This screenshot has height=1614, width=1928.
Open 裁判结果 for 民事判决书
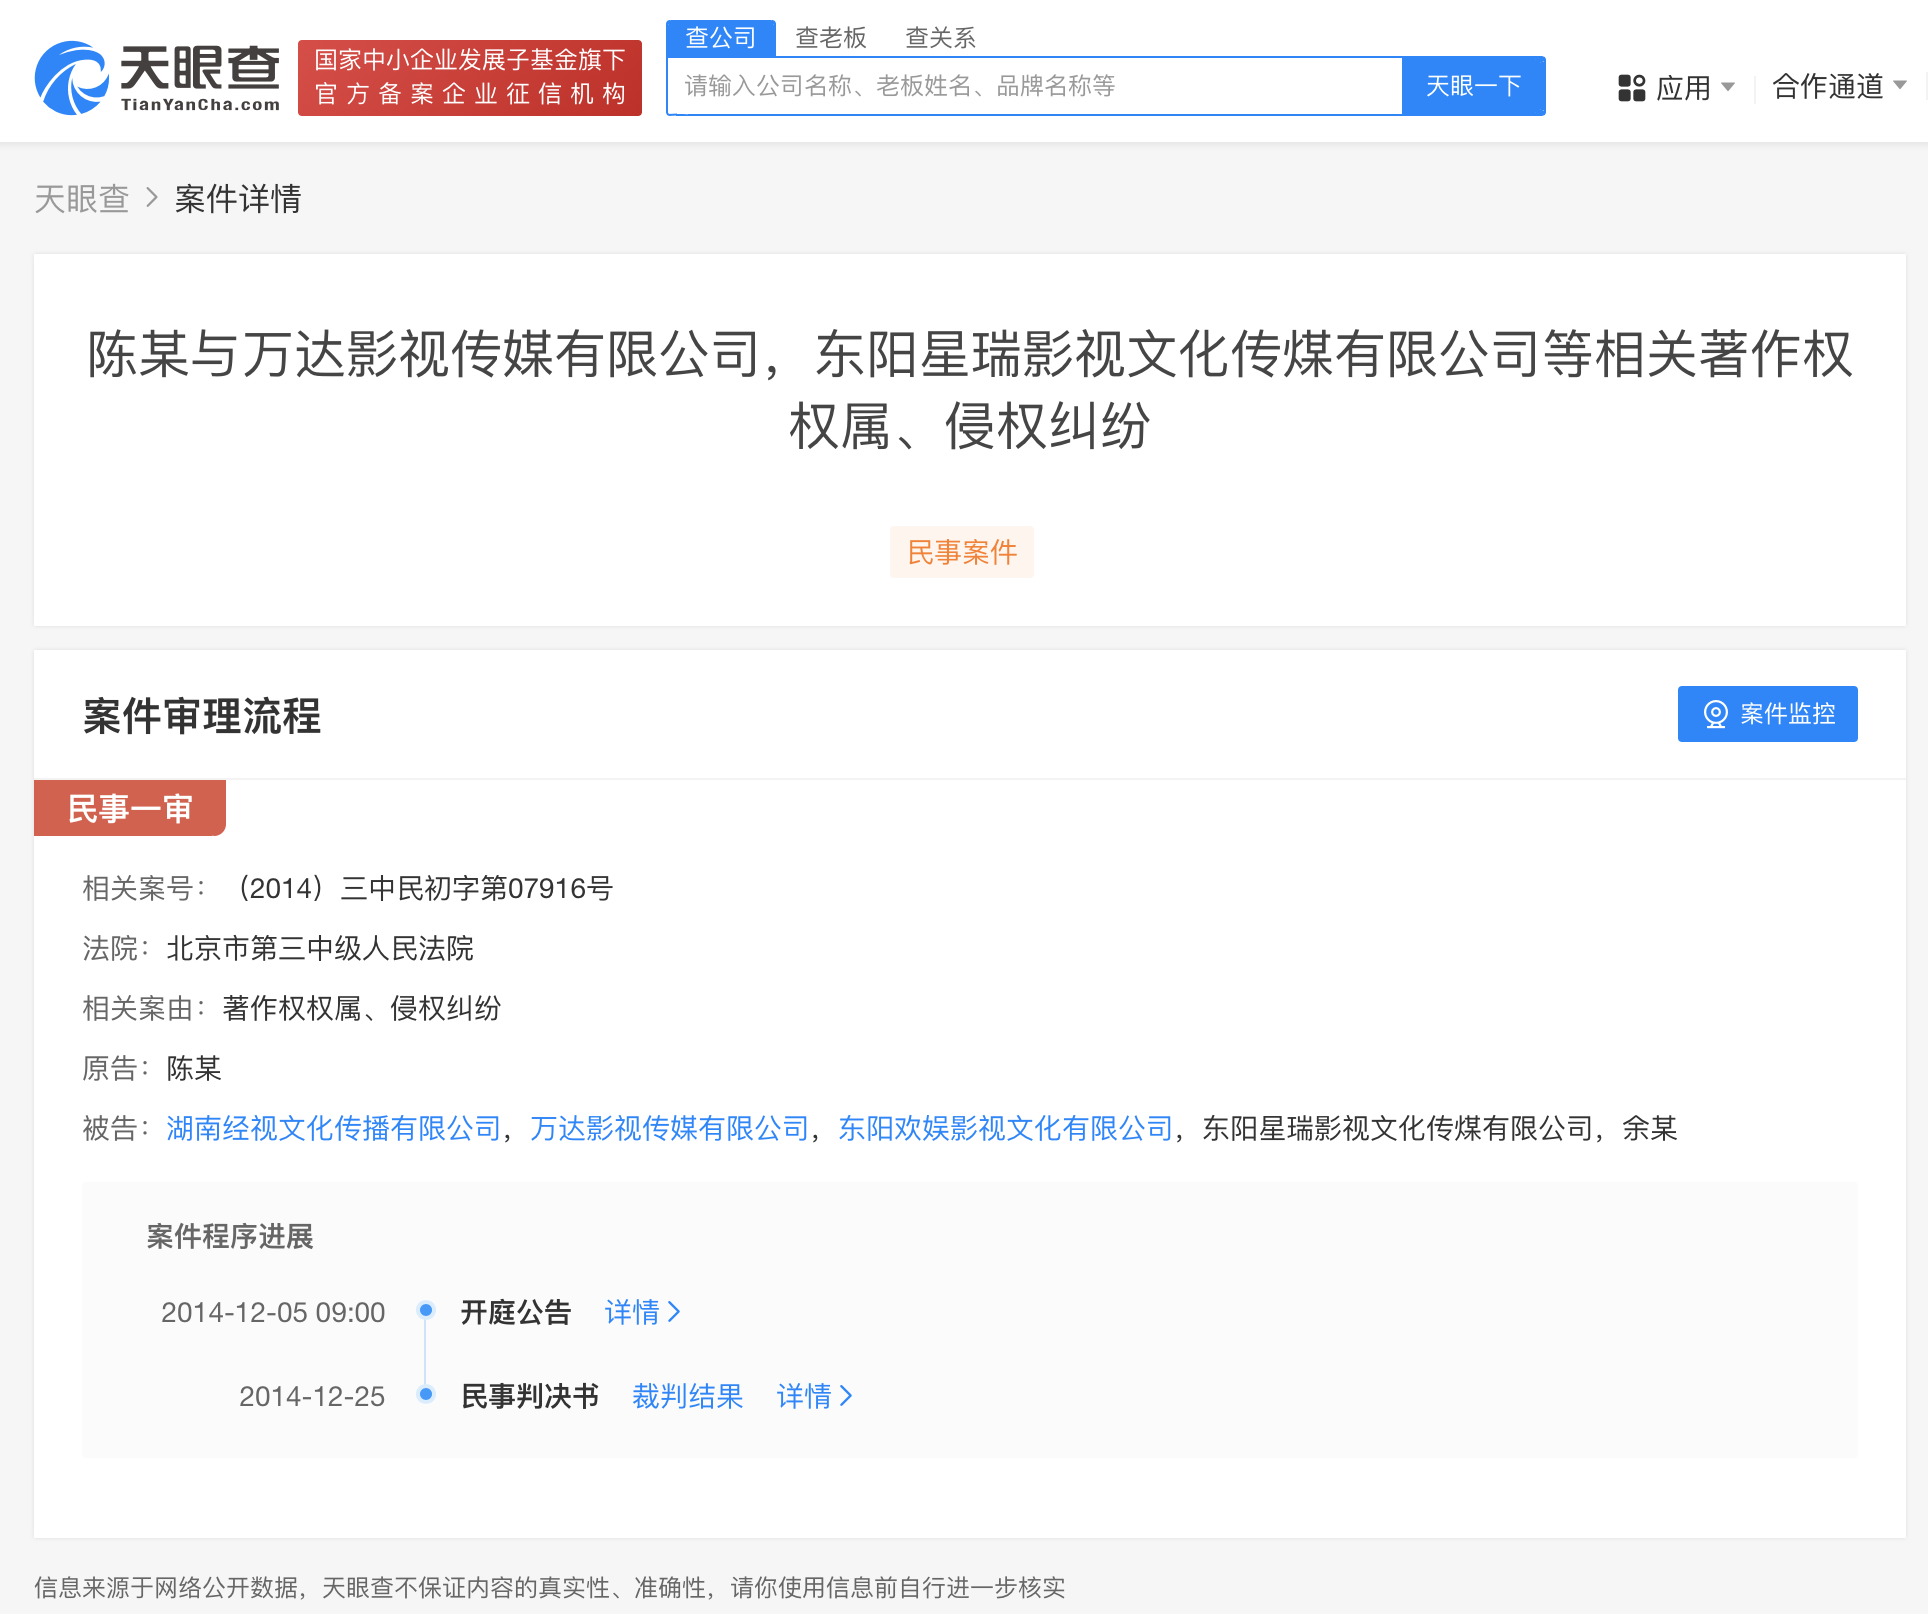tap(688, 1396)
